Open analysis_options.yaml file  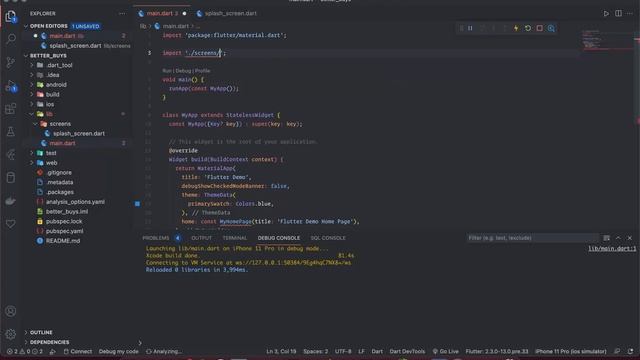[75, 202]
